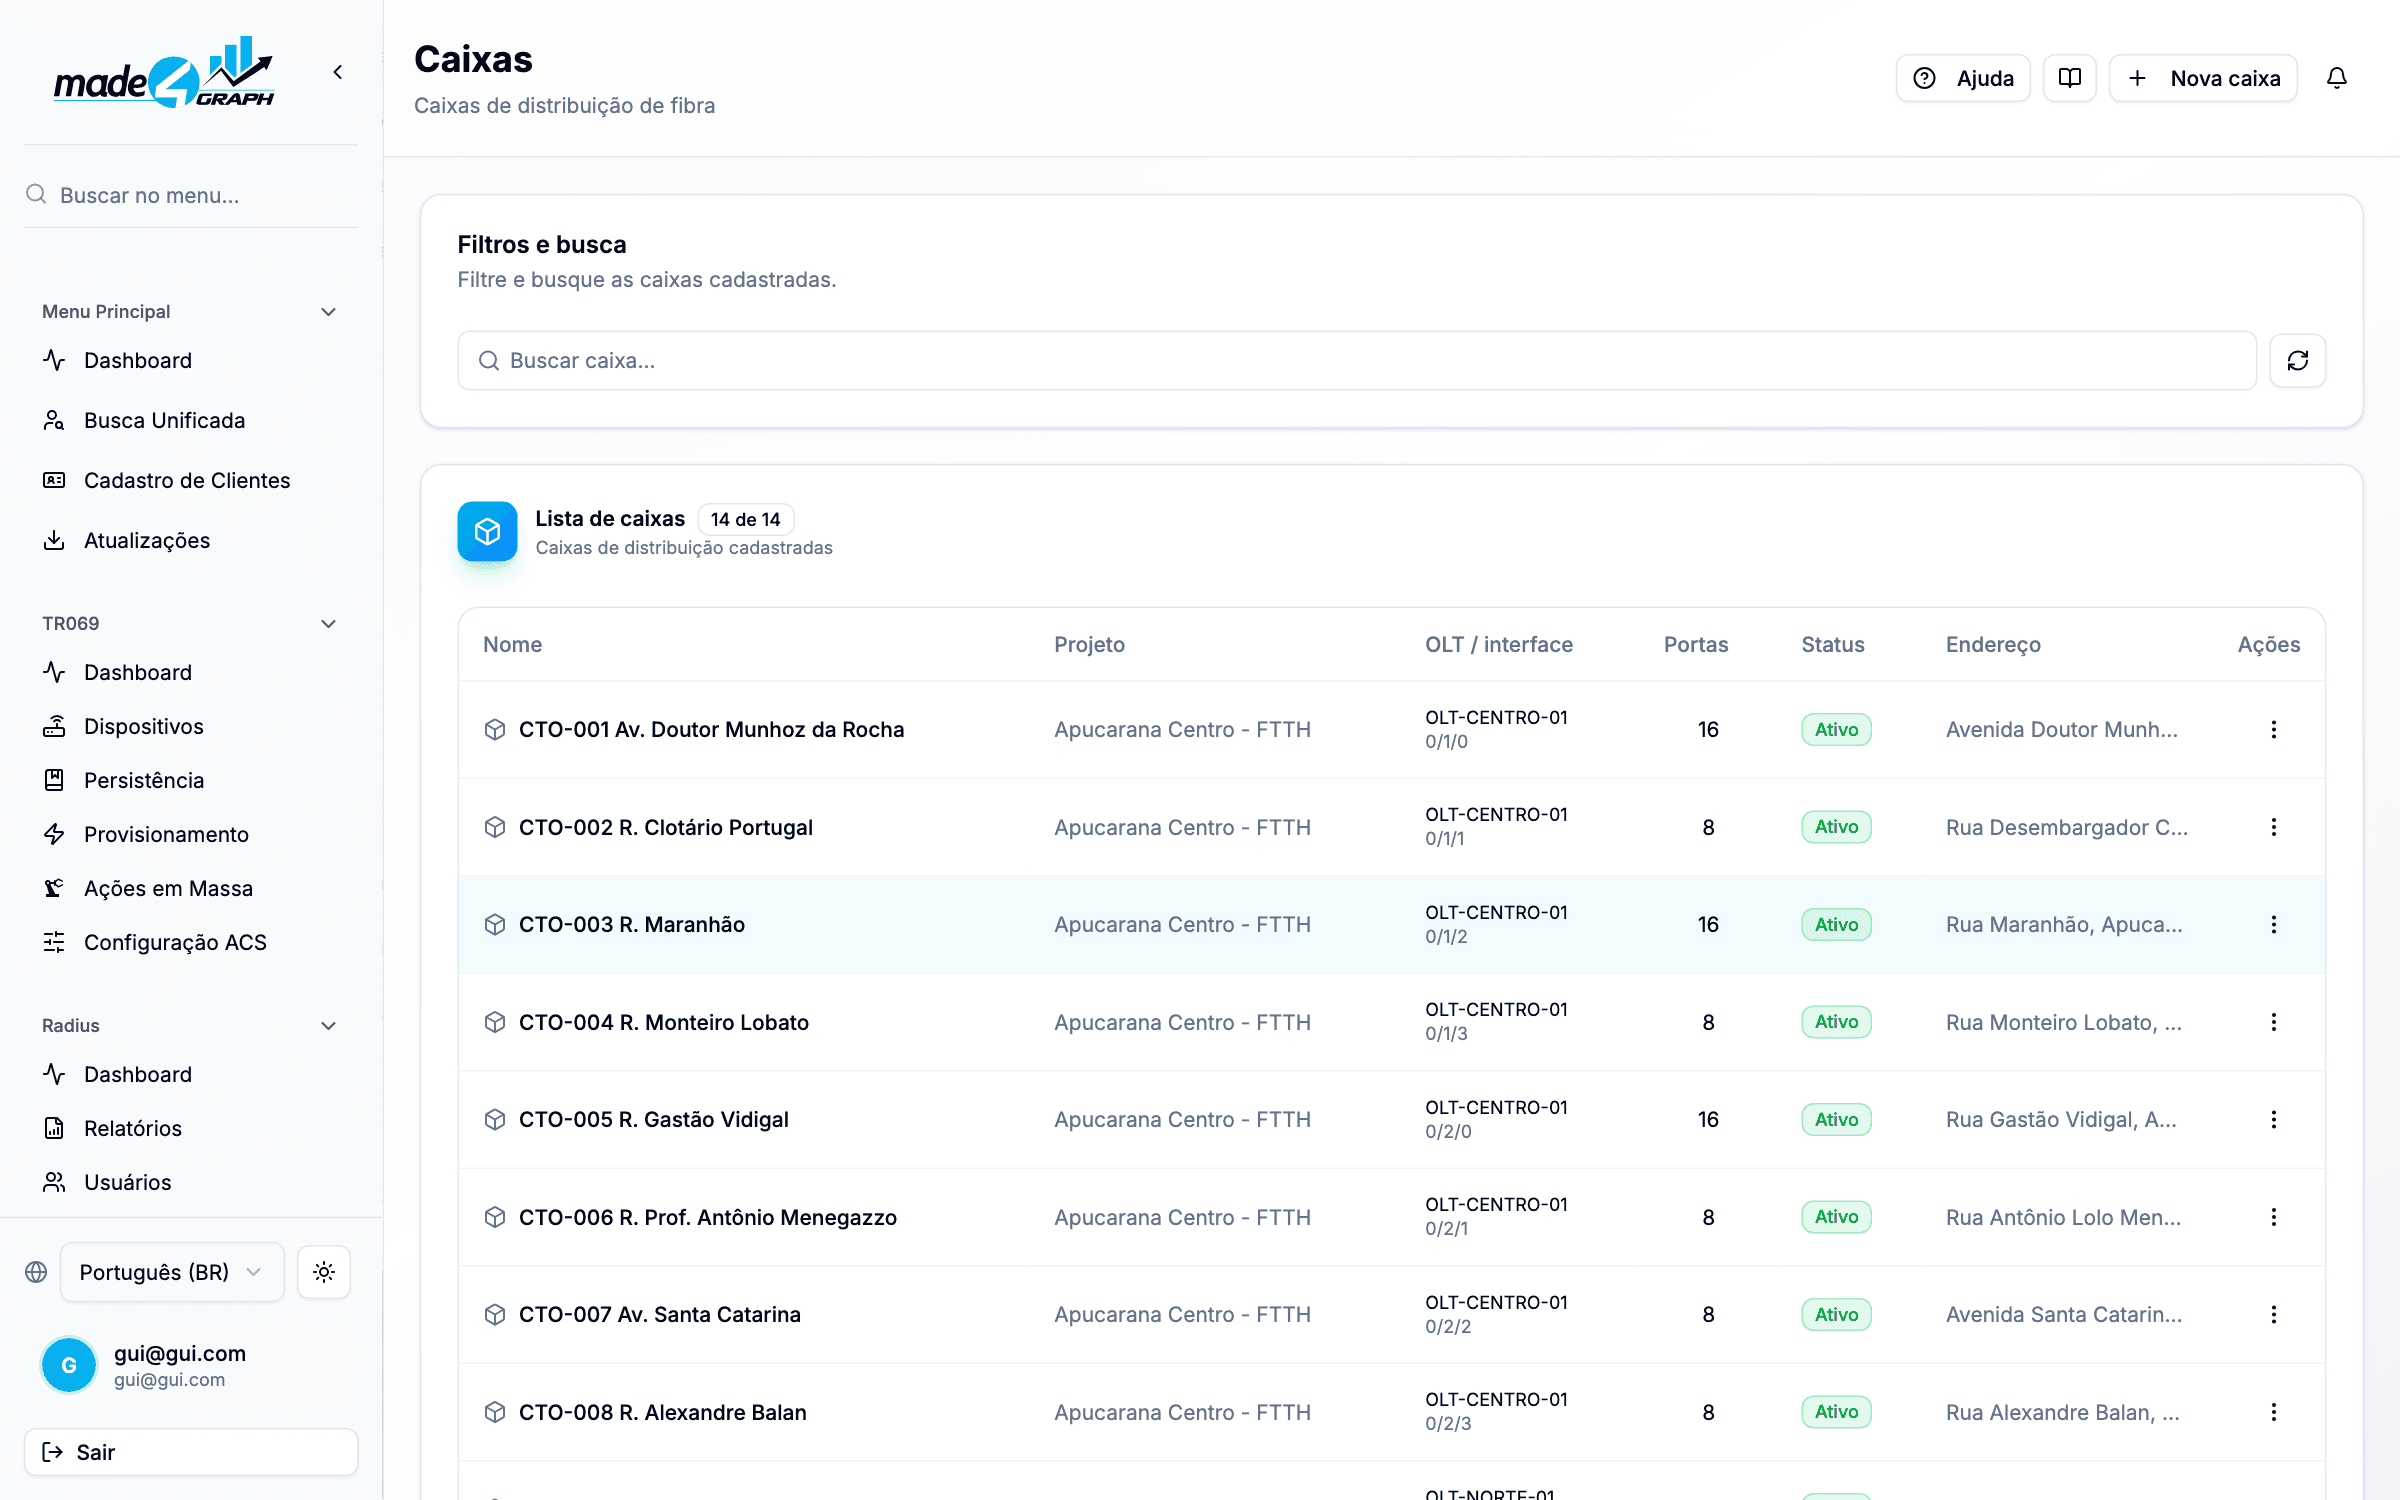
Task: Open the Português (BR) language dropdown
Action: [172, 1272]
